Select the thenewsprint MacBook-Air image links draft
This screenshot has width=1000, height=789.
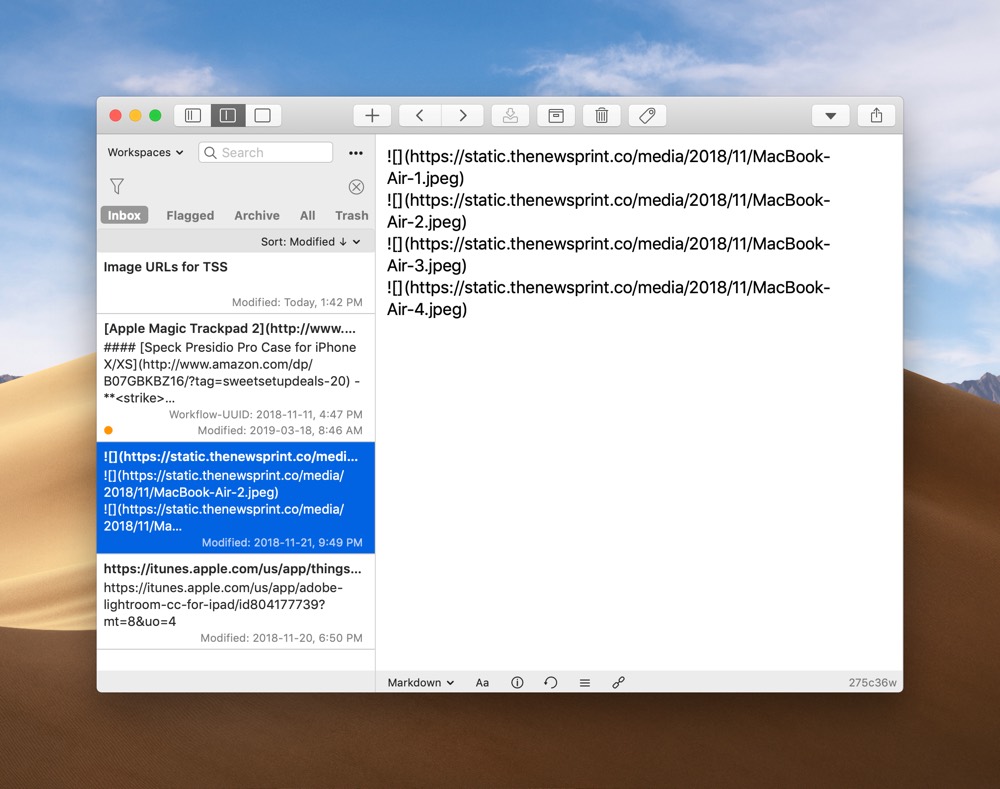click(235, 498)
